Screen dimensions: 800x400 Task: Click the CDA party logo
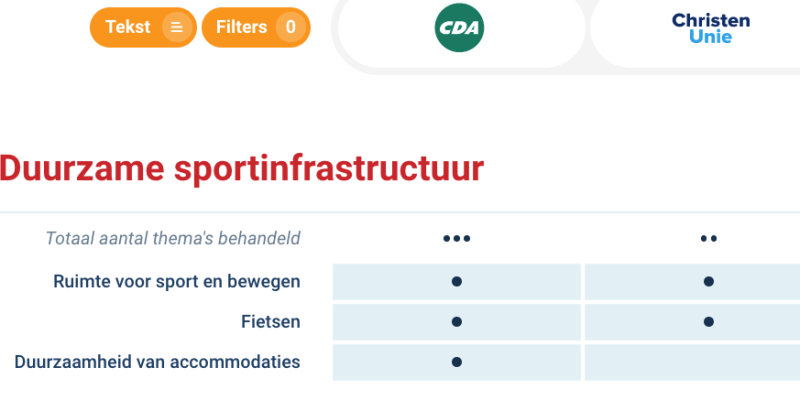pos(459,28)
